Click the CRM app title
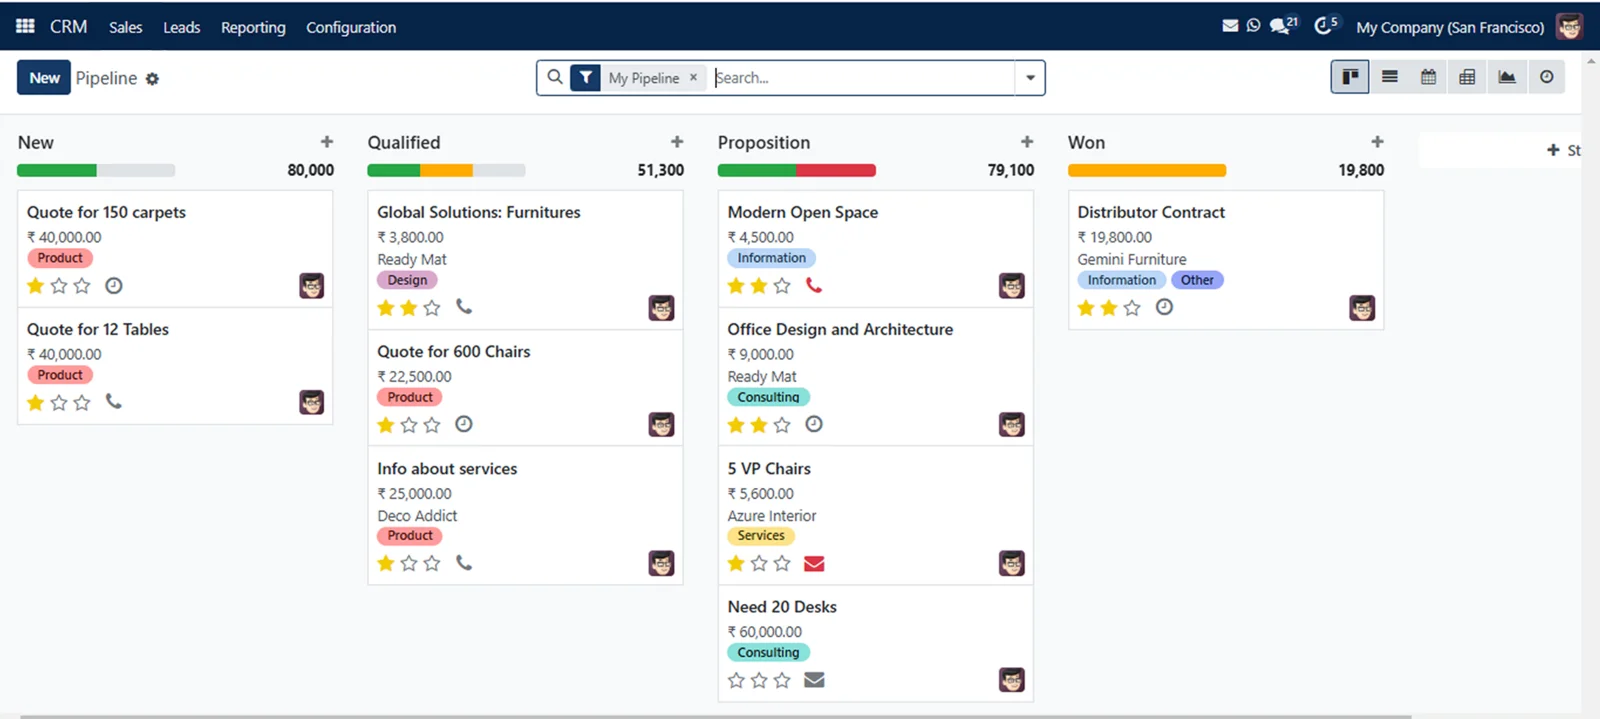 [69, 27]
